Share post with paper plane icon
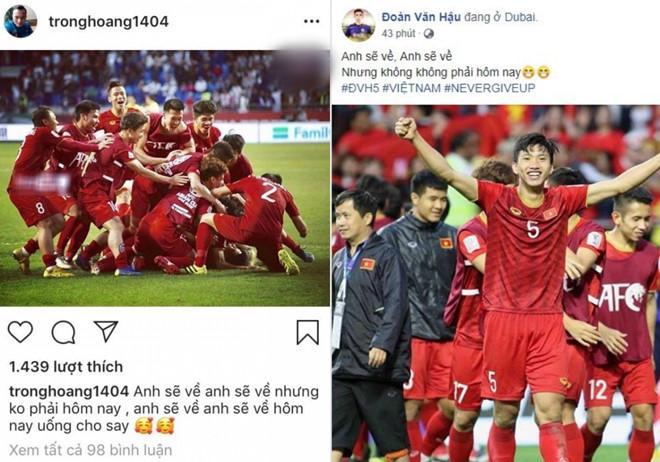This screenshot has width=660, height=462. (x=106, y=331)
